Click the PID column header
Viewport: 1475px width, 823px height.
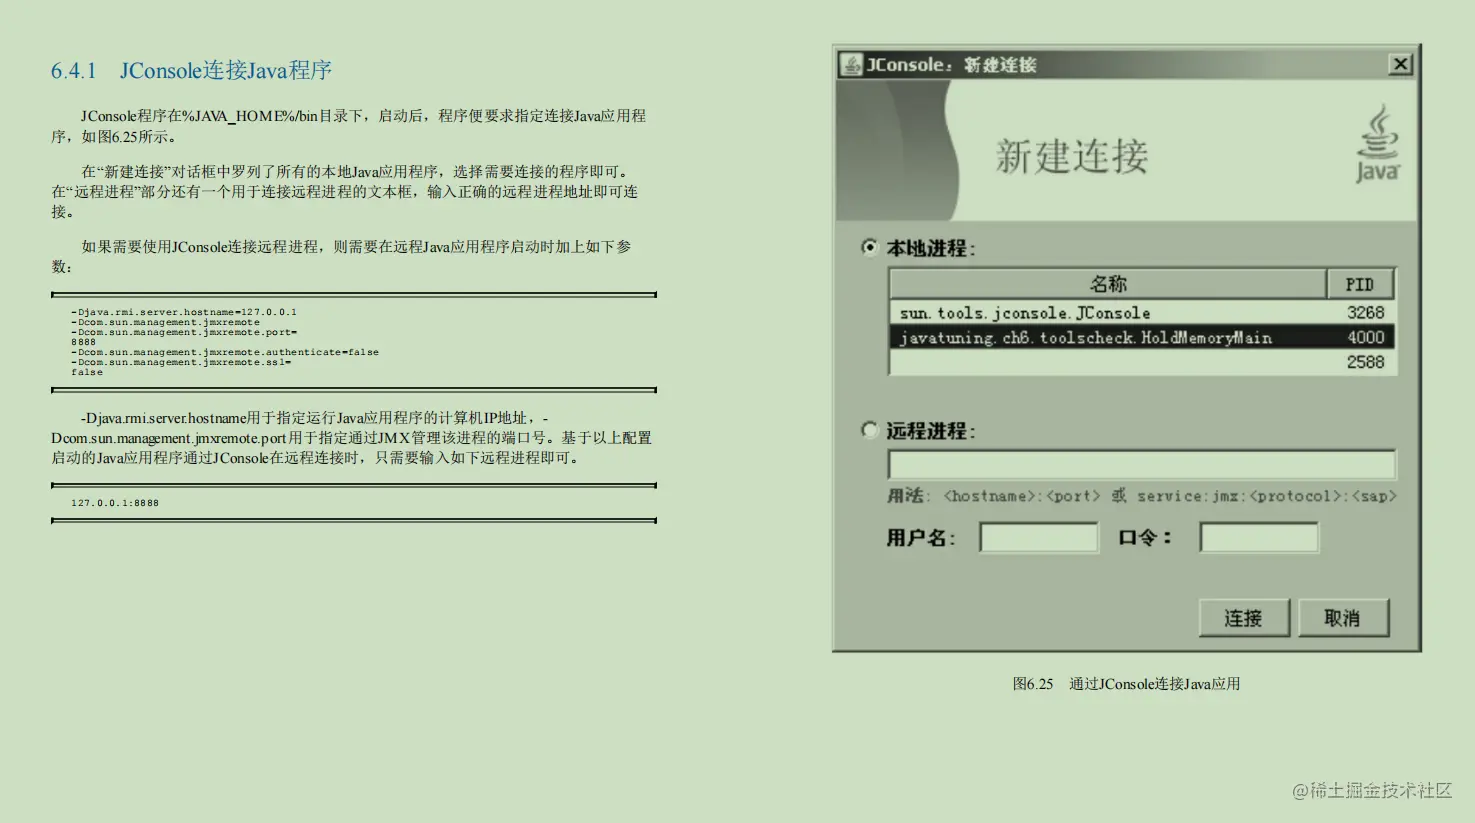coord(1359,283)
